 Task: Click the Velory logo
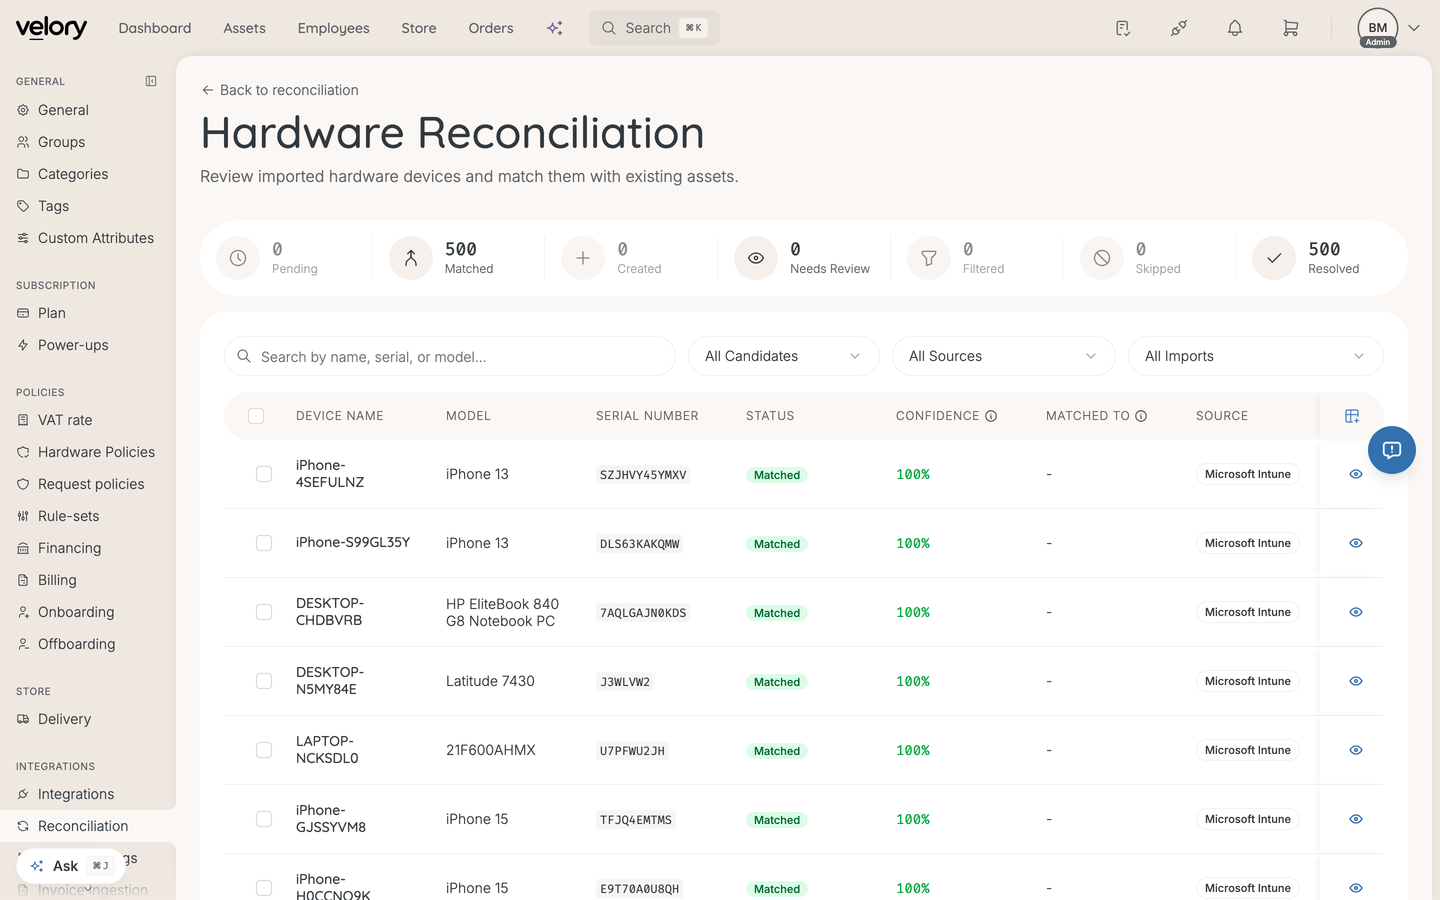(x=51, y=28)
